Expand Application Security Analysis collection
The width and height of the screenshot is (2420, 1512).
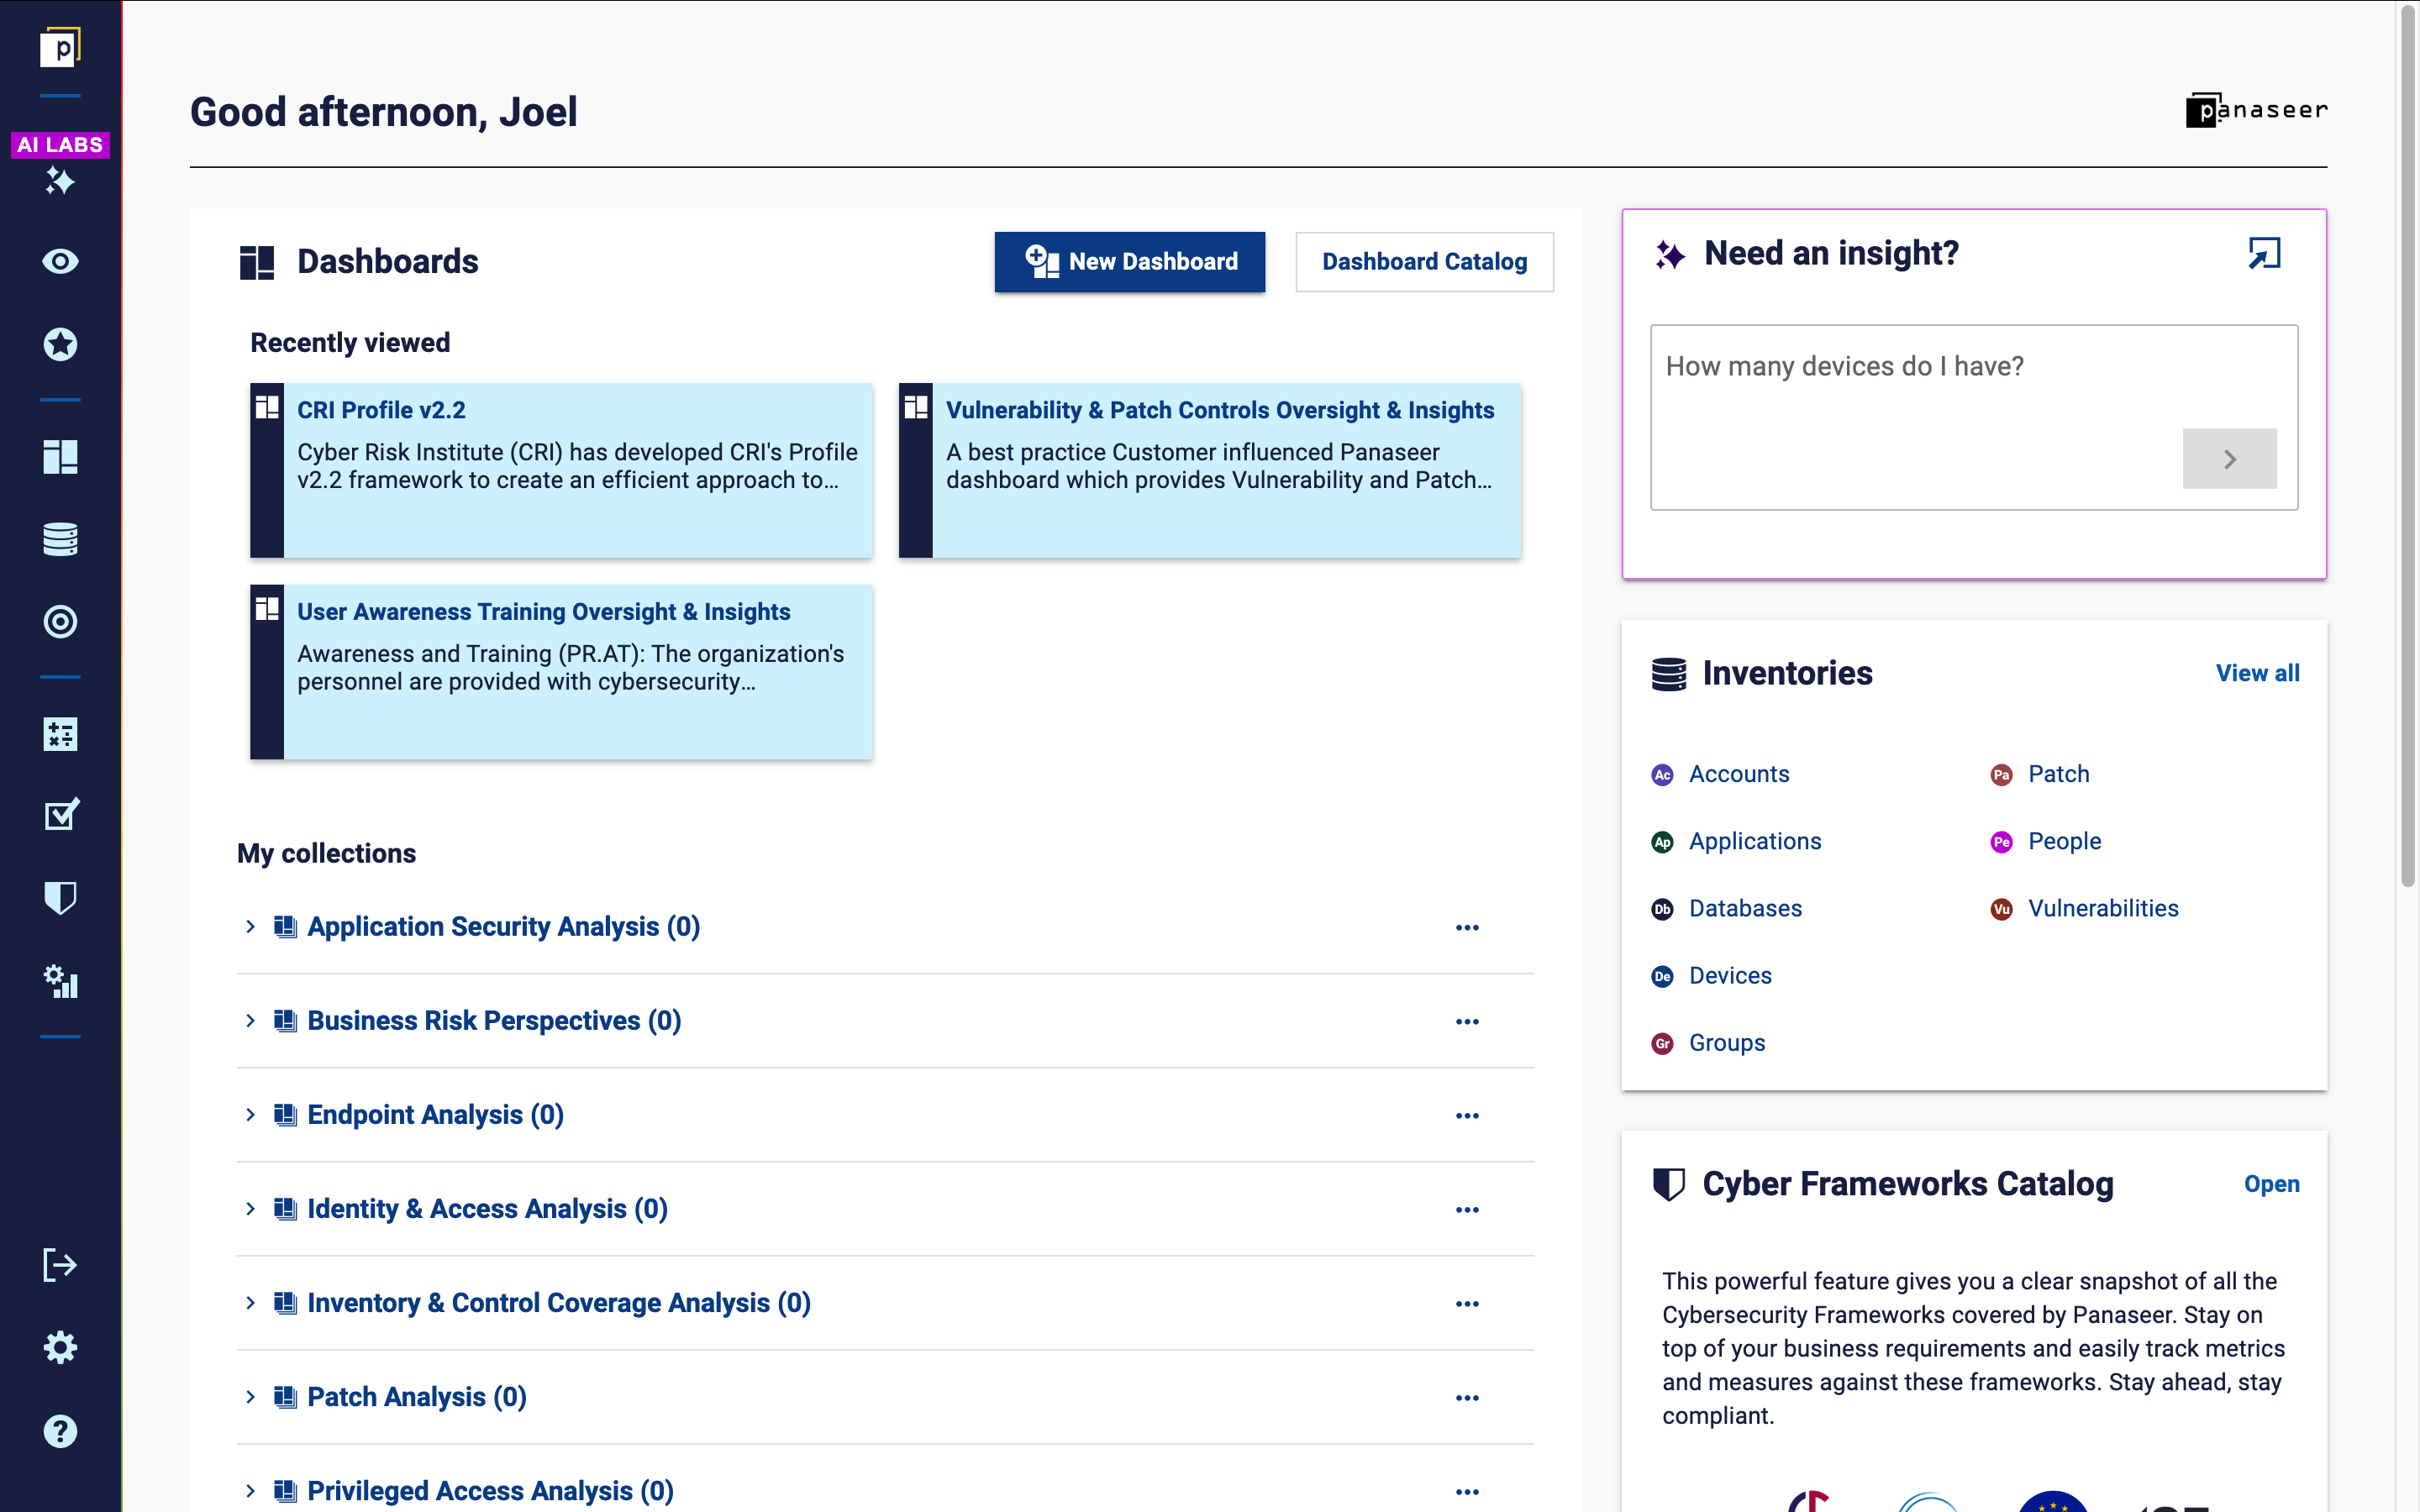coord(250,927)
